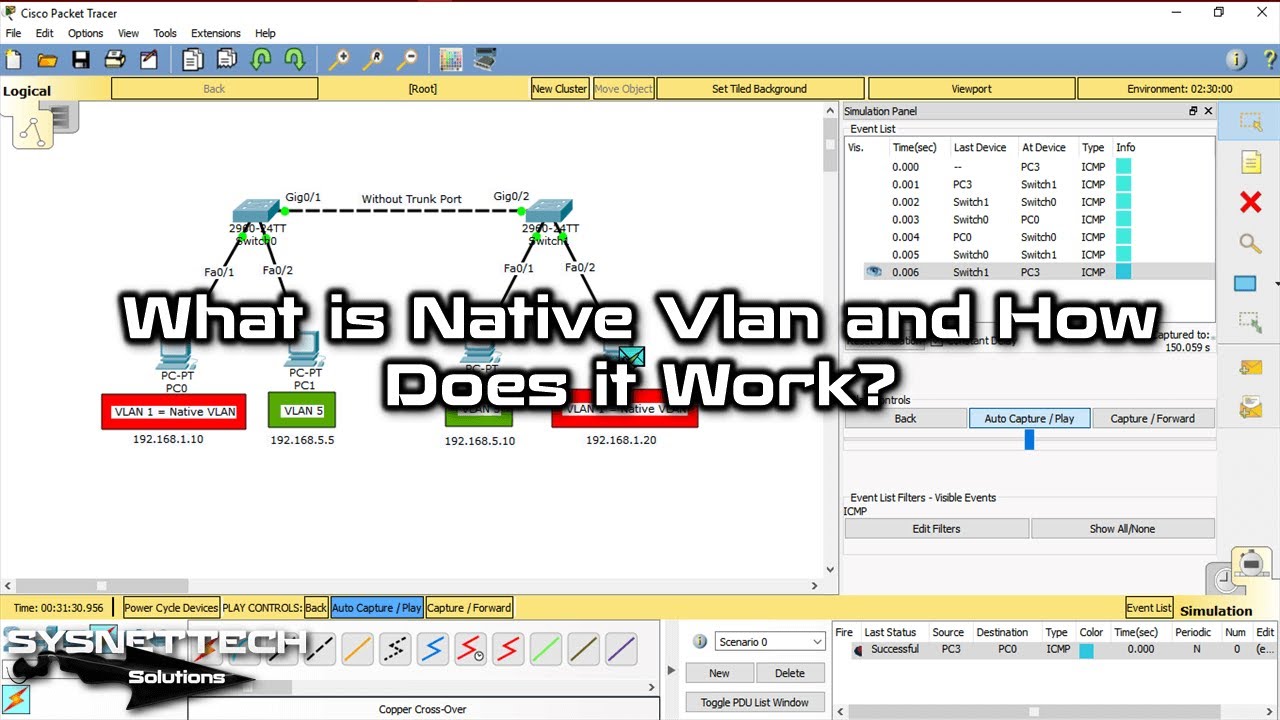Viewport: 1280px width, 720px height.
Task: Open the Extensions menu
Action: (216, 33)
